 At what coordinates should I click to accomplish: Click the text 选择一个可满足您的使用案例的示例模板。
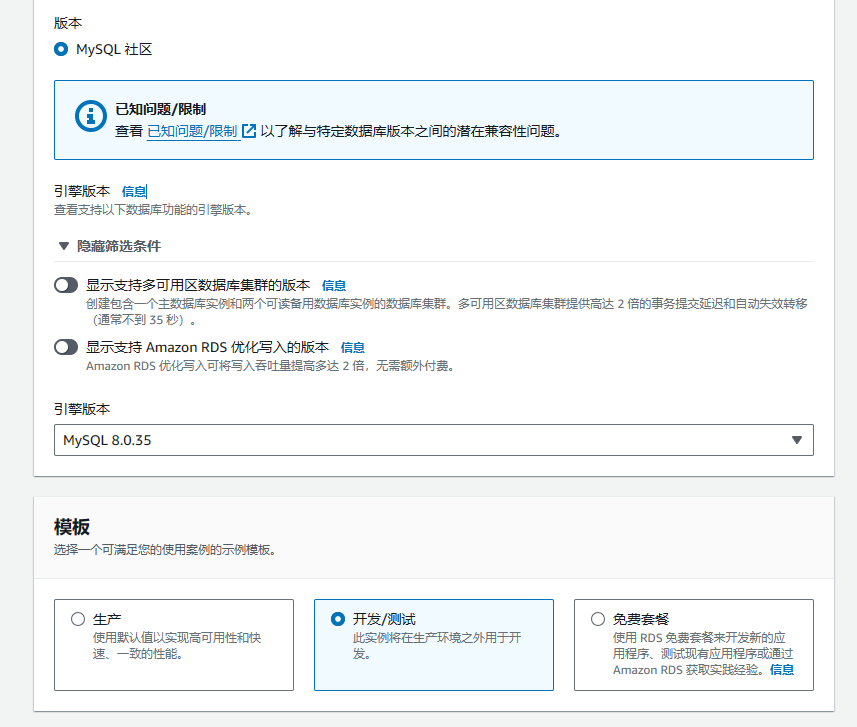tap(165, 550)
